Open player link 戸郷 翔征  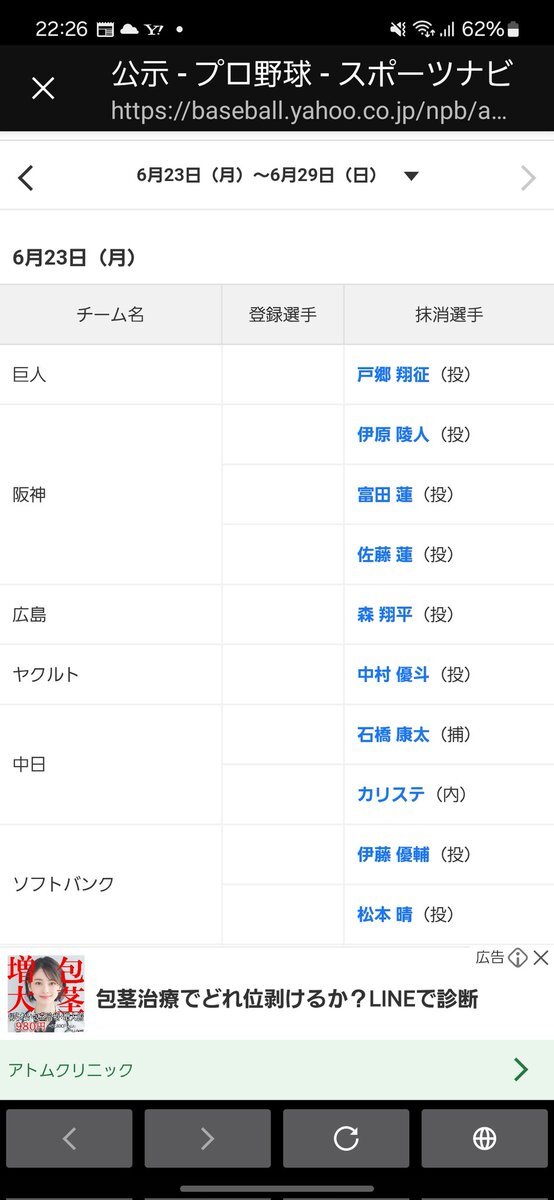[x=393, y=375]
